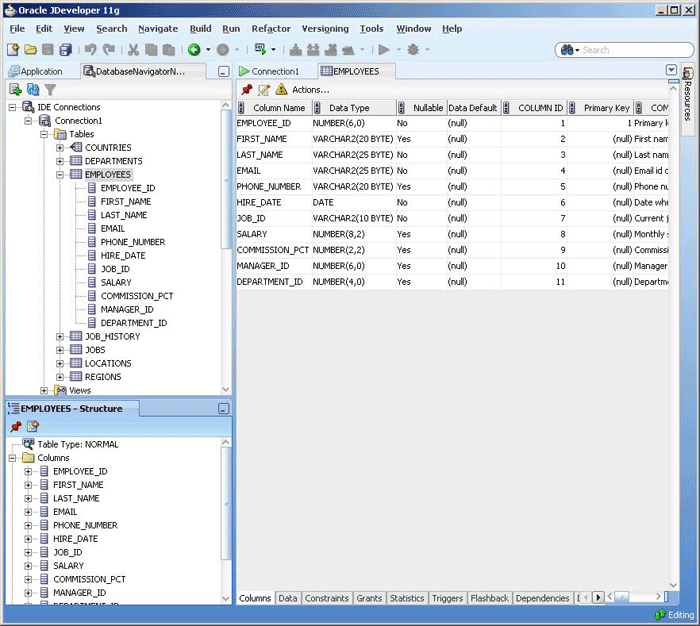
Task: Click the filter funnel icon in navigator
Action: point(49,89)
